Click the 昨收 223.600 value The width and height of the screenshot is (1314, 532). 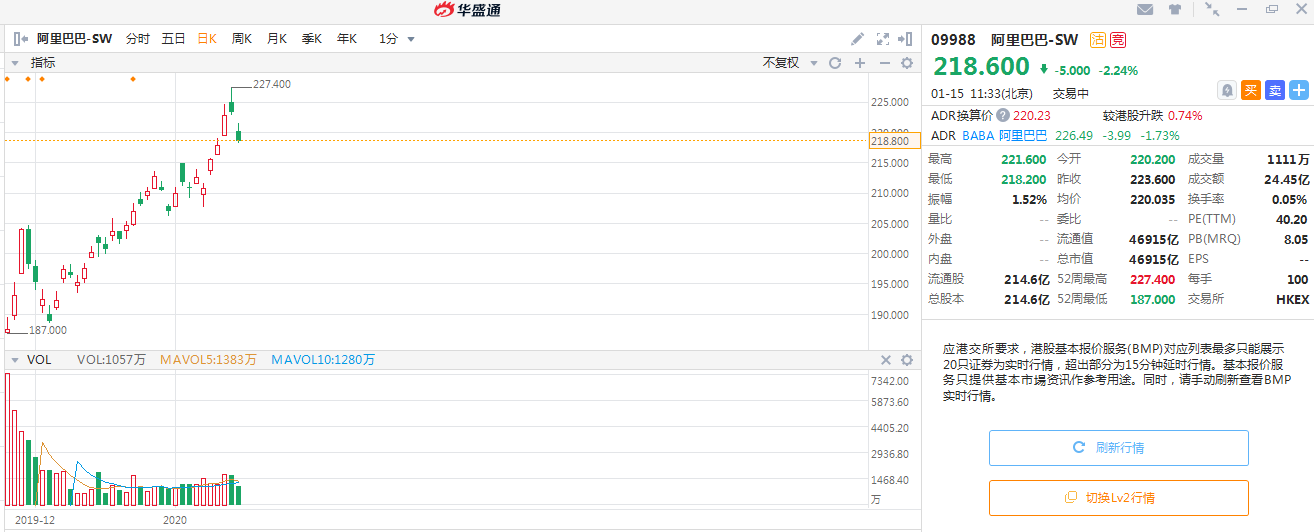(x=1154, y=179)
